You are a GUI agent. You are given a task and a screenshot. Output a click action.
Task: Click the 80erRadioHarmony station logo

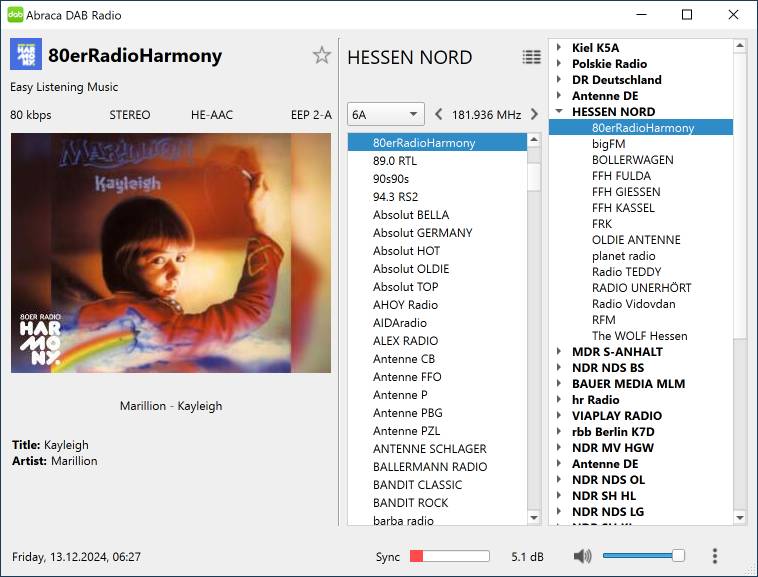[26, 55]
